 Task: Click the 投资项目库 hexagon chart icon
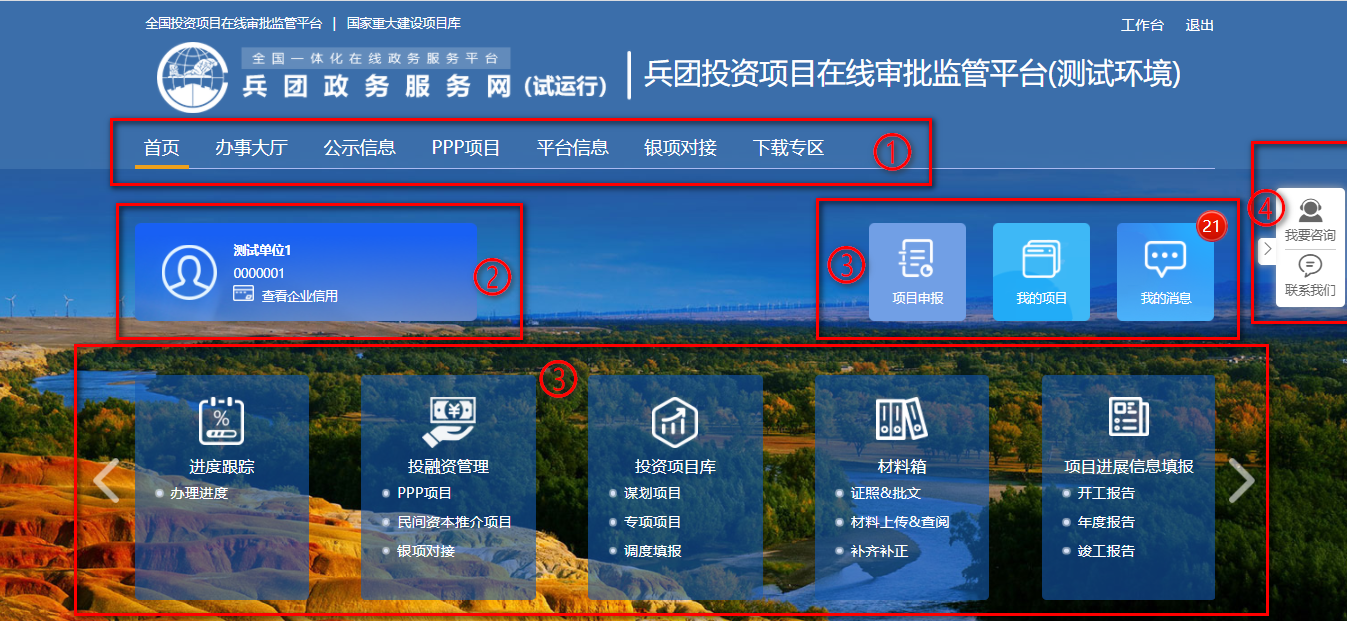675,421
